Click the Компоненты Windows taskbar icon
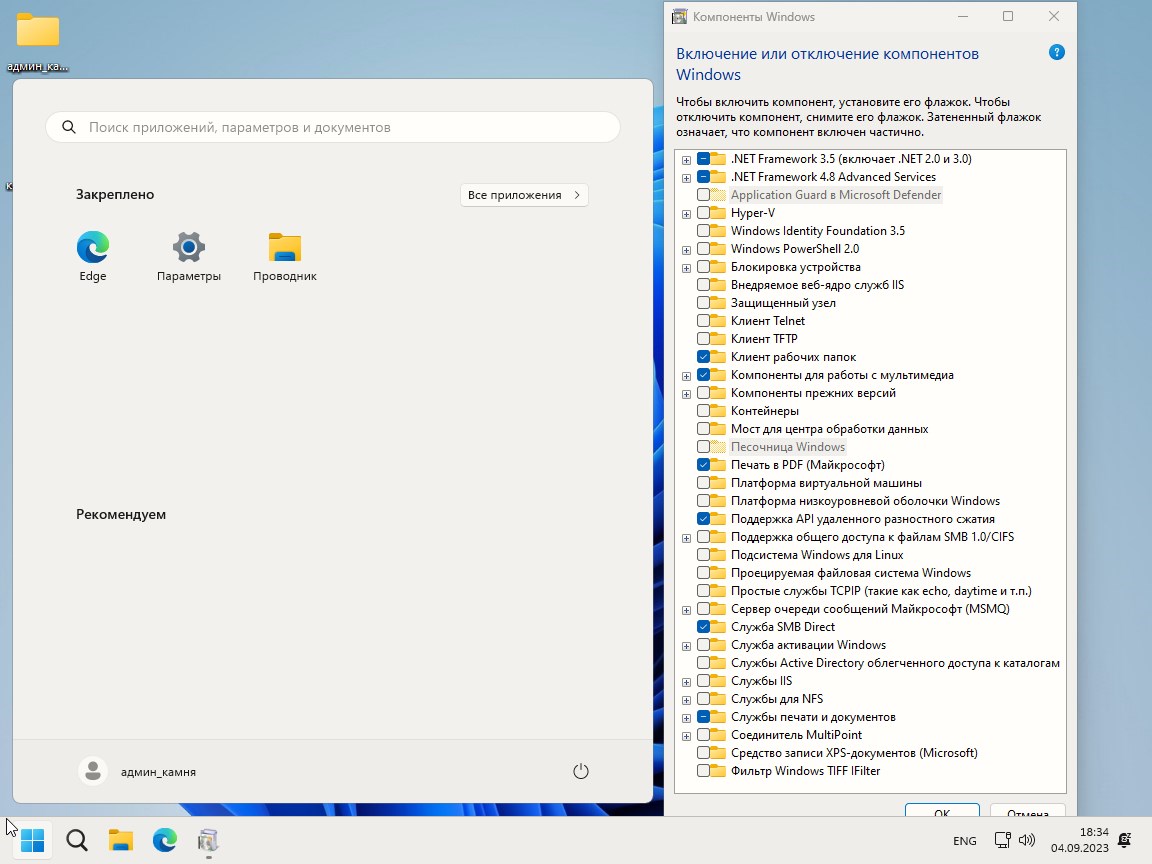Screen dimensions: 1152x864 pyautogui.click(x=208, y=840)
